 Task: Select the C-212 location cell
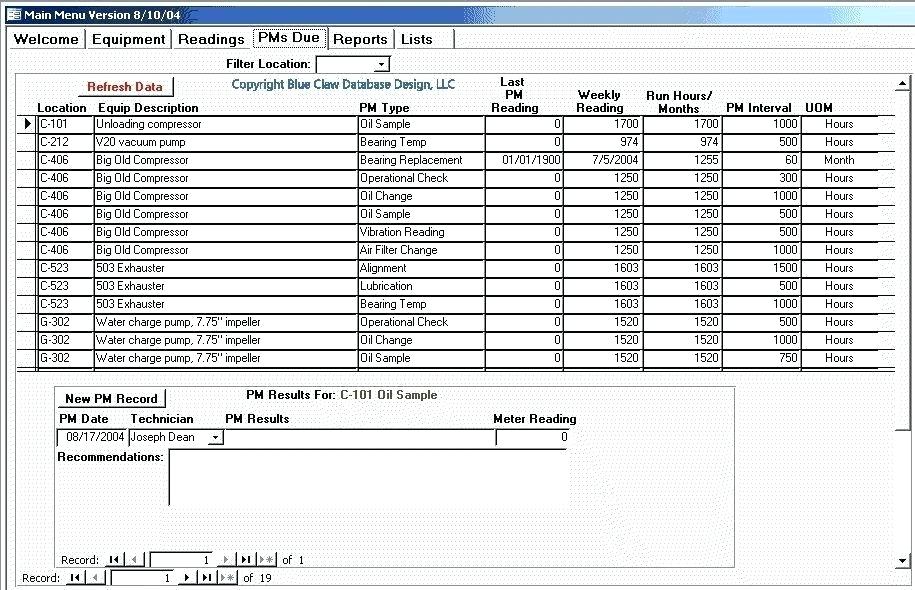coord(65,142)
